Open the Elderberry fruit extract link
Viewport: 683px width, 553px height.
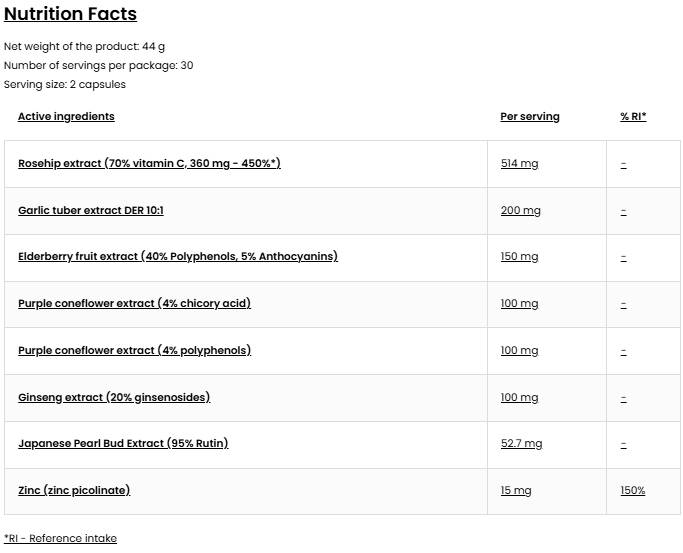point(177,256)
